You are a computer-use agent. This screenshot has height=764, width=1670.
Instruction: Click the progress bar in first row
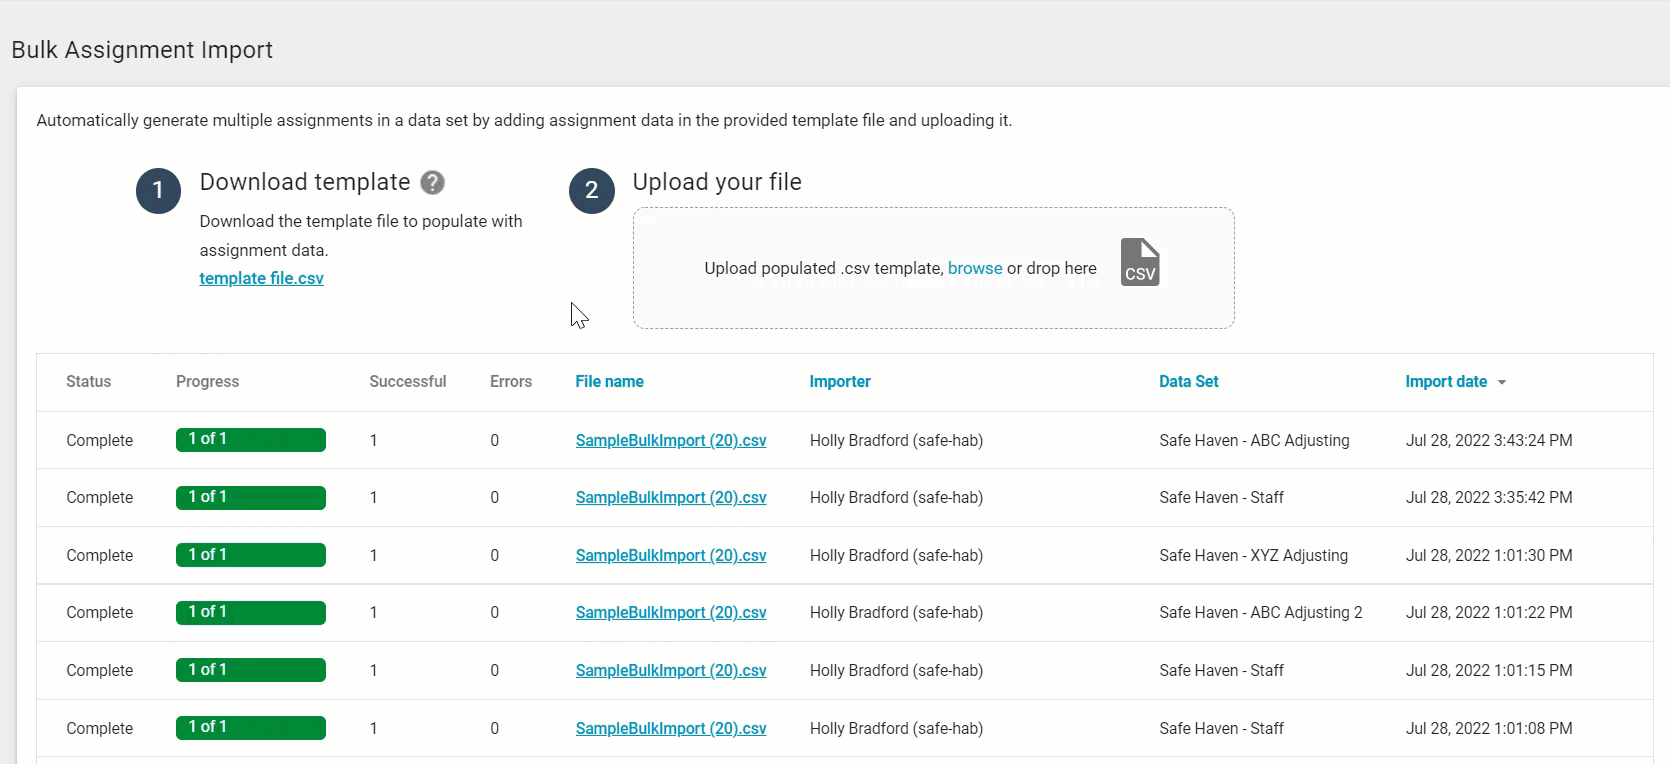[x=250, y=440]
